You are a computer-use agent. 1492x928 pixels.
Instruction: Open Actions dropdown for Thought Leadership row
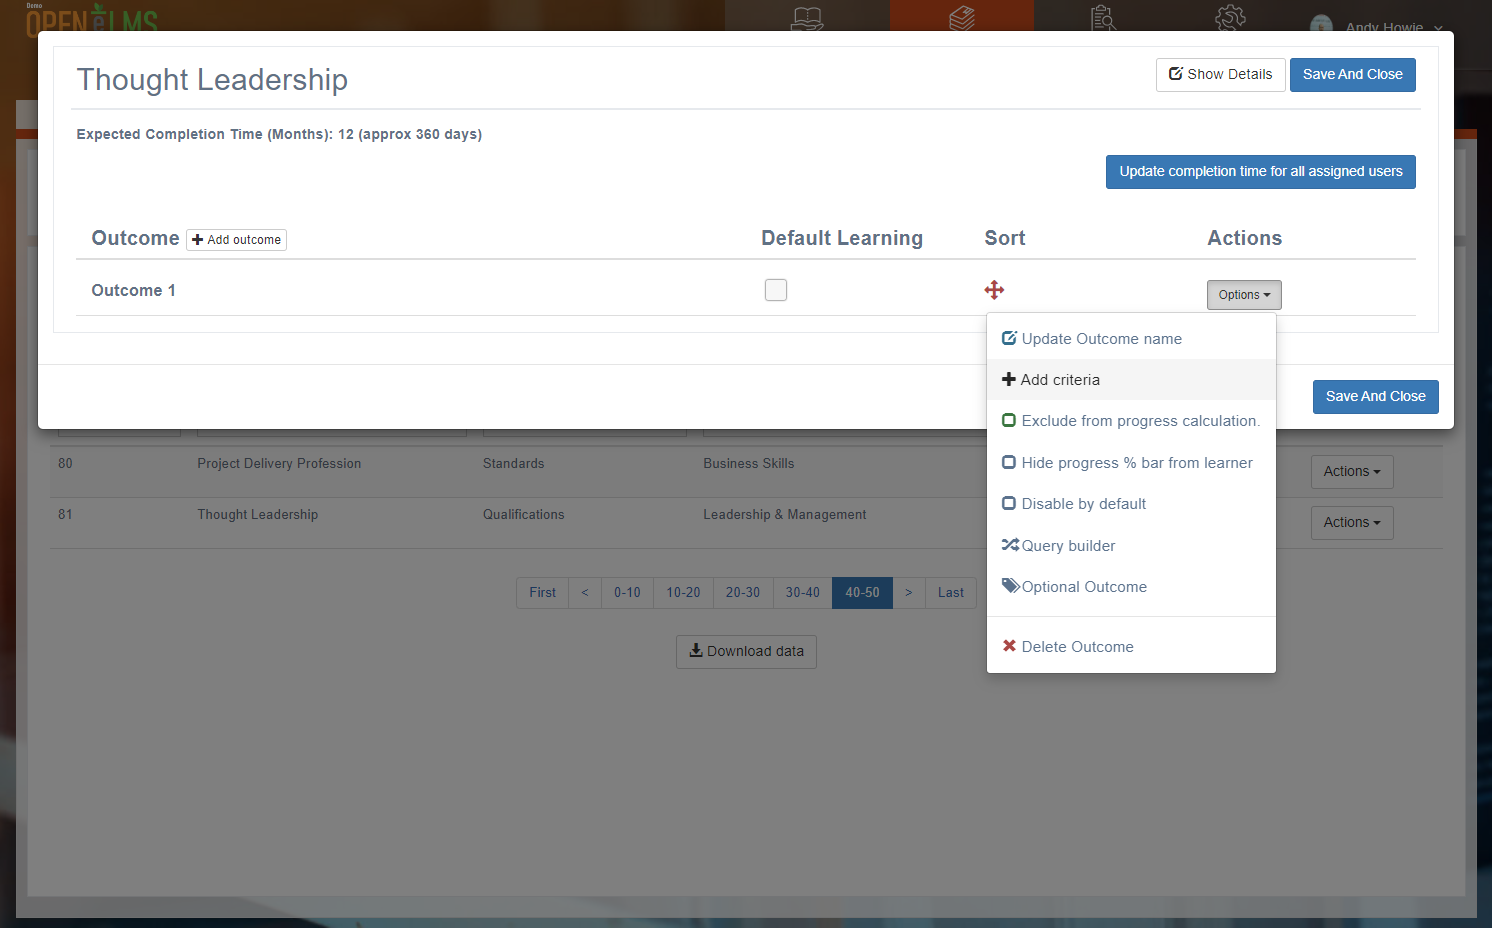click(1352, 523)
